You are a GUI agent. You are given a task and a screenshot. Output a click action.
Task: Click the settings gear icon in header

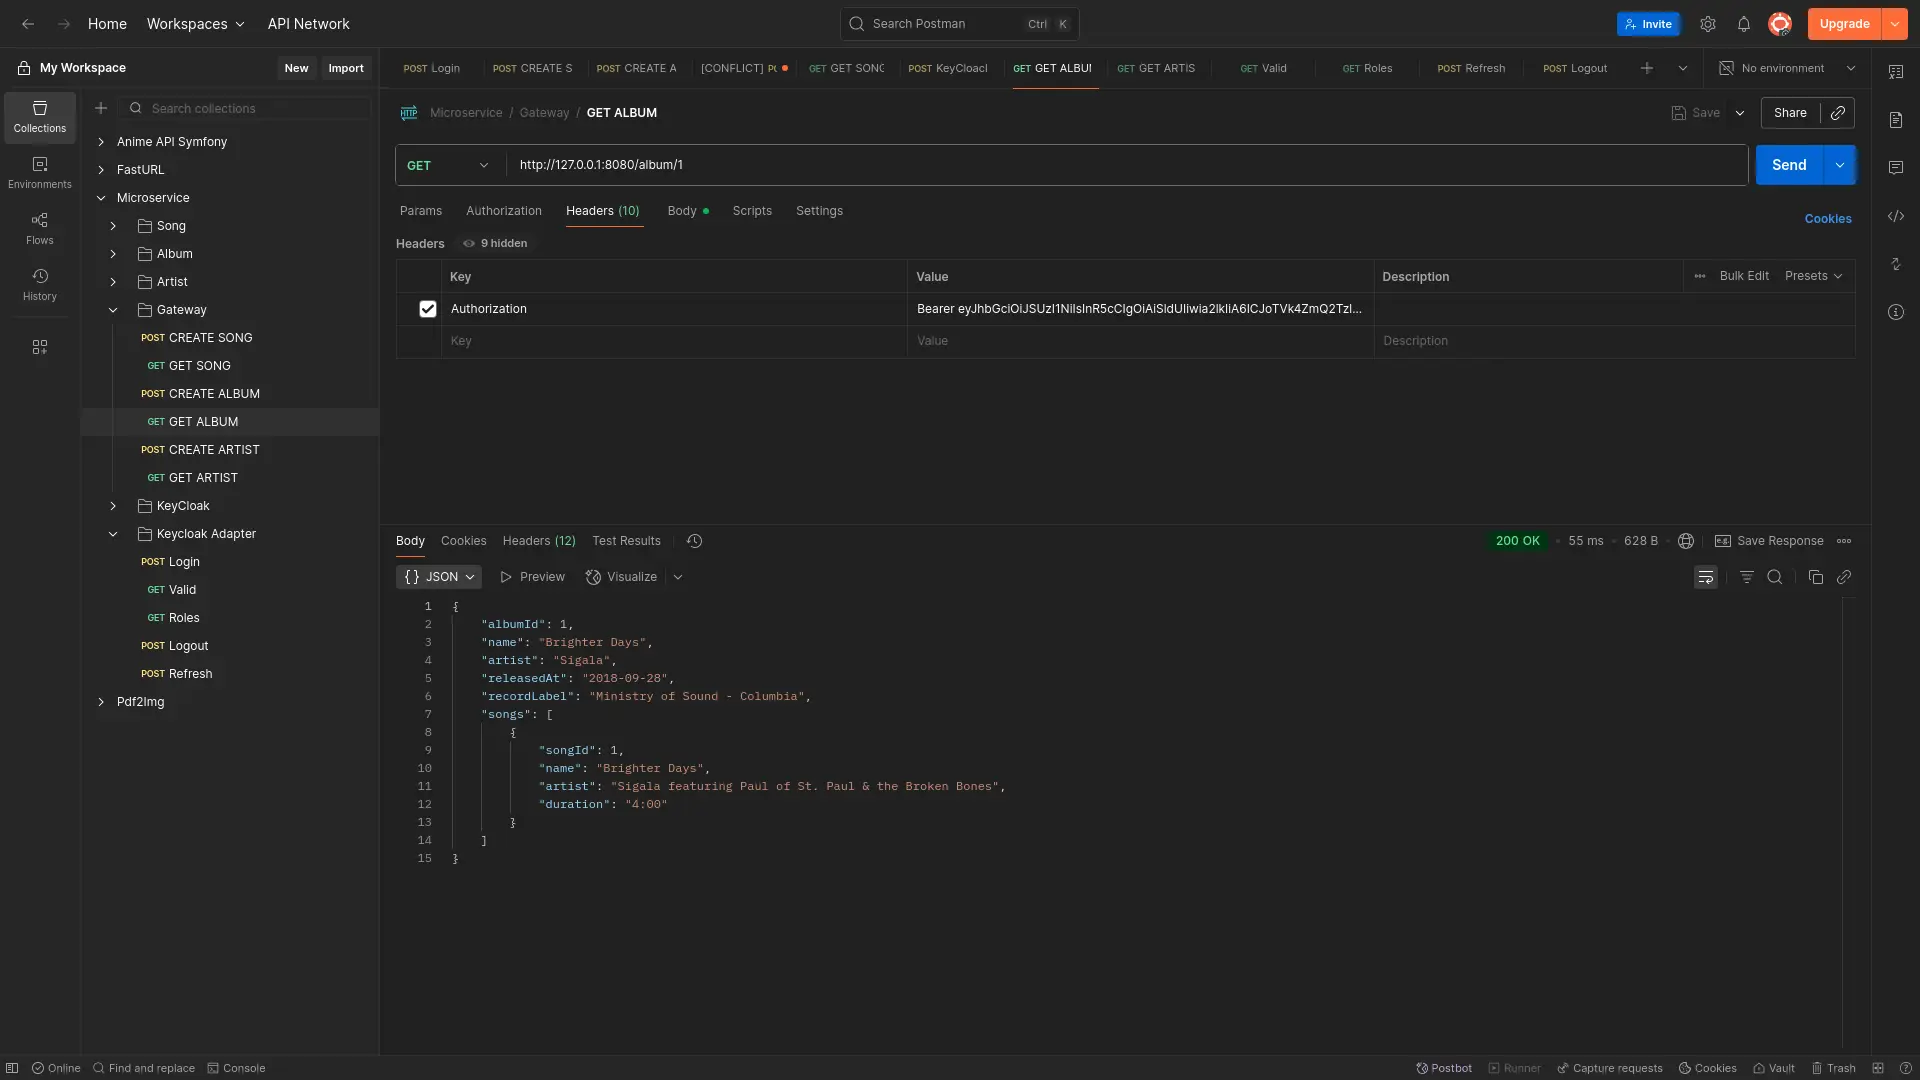tap(1708, 24)
